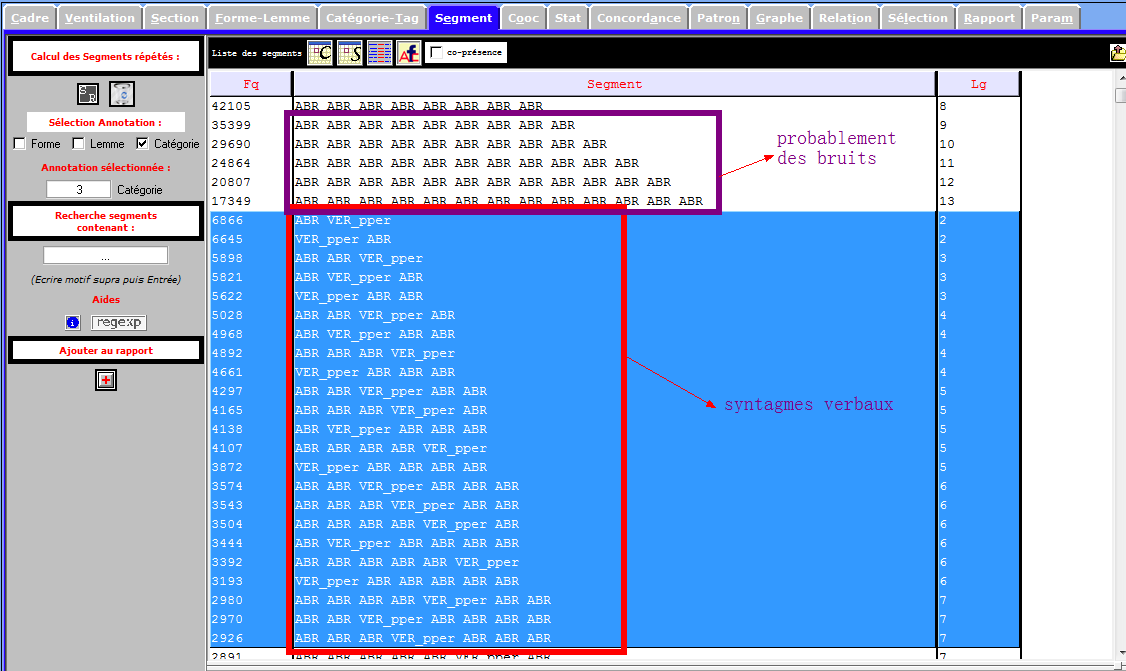This screenshot has height=671, width=1126.
Task: Click the export icon at top right
Action: pyautogui.click(x=1117, y=54)
